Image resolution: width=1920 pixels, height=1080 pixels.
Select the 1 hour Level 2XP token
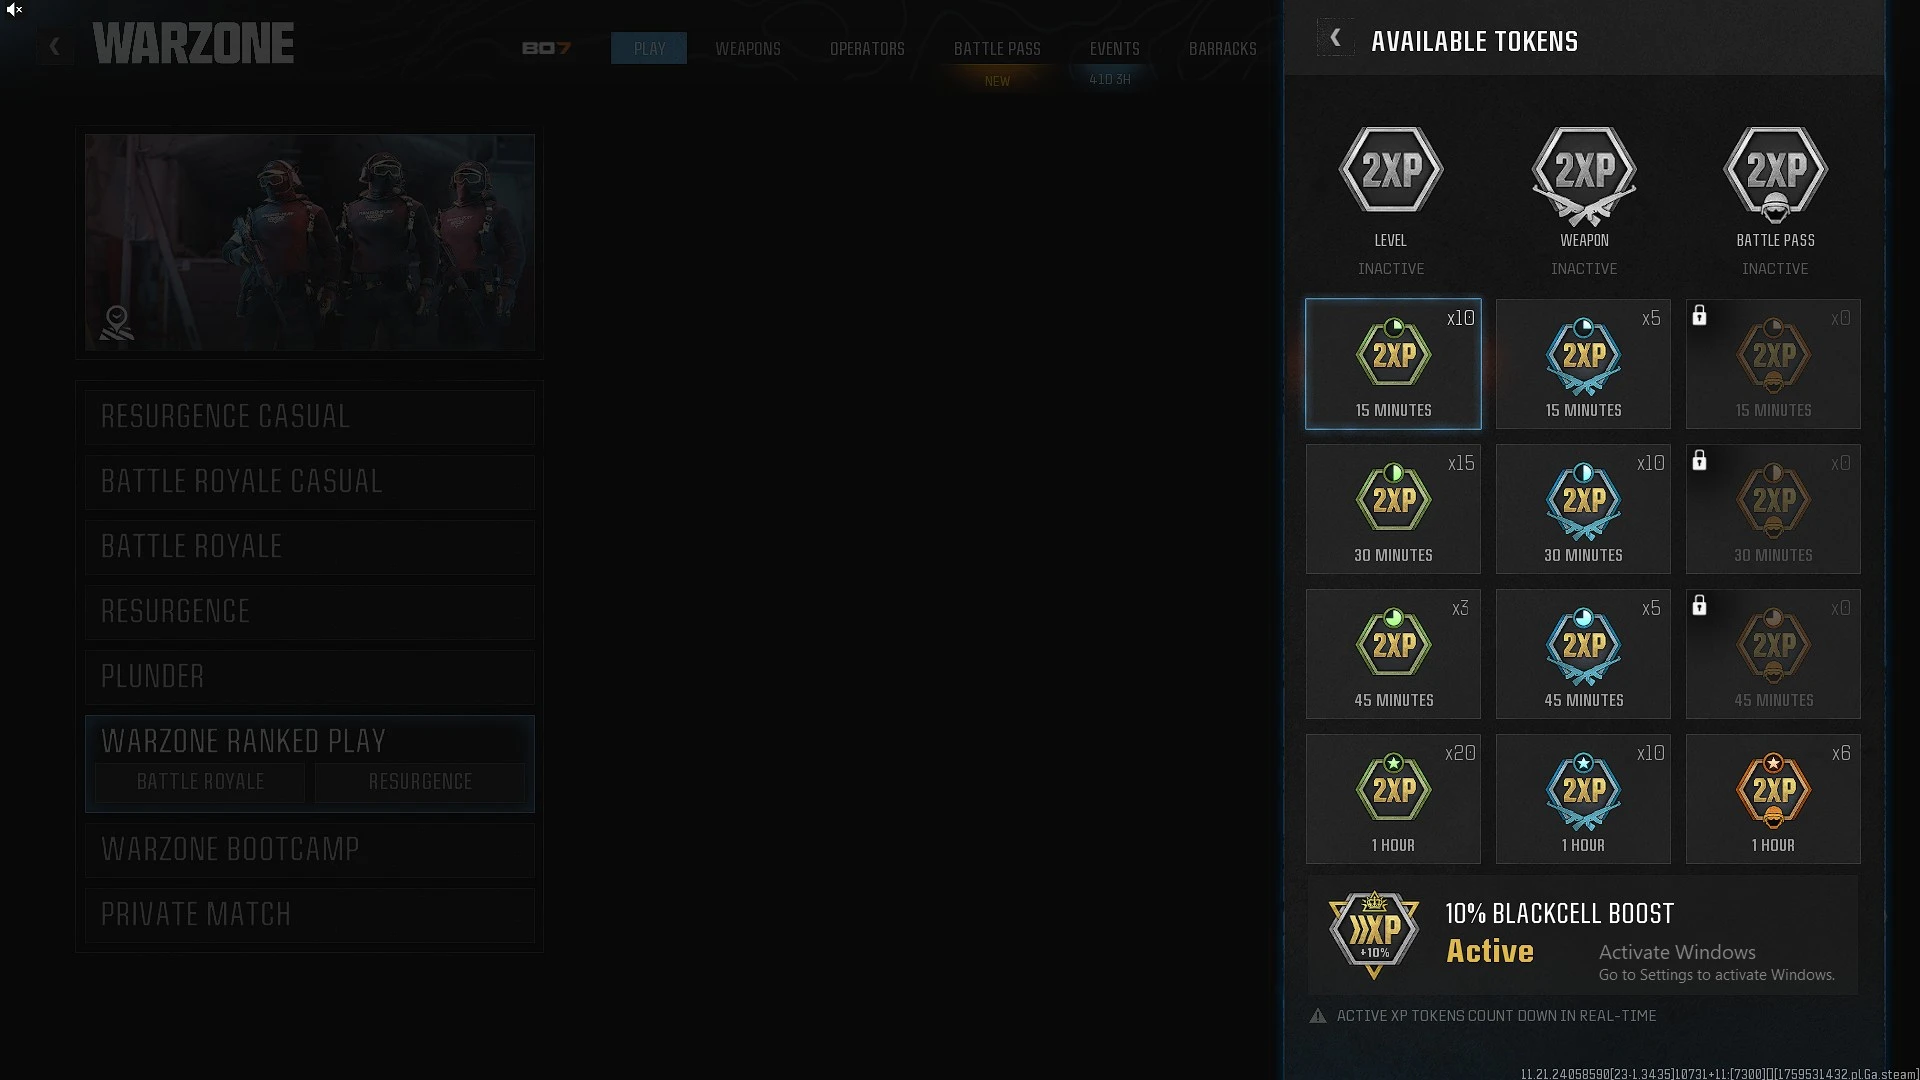coord(1393,799)
